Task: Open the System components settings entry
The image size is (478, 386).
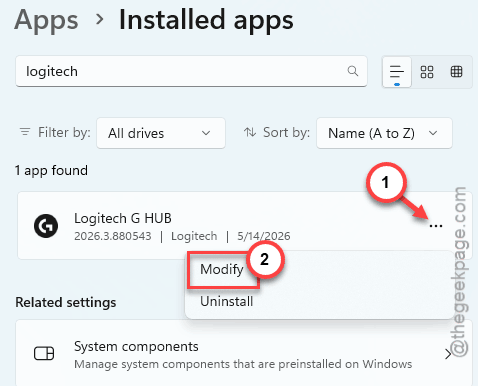Action: point(244,353)
